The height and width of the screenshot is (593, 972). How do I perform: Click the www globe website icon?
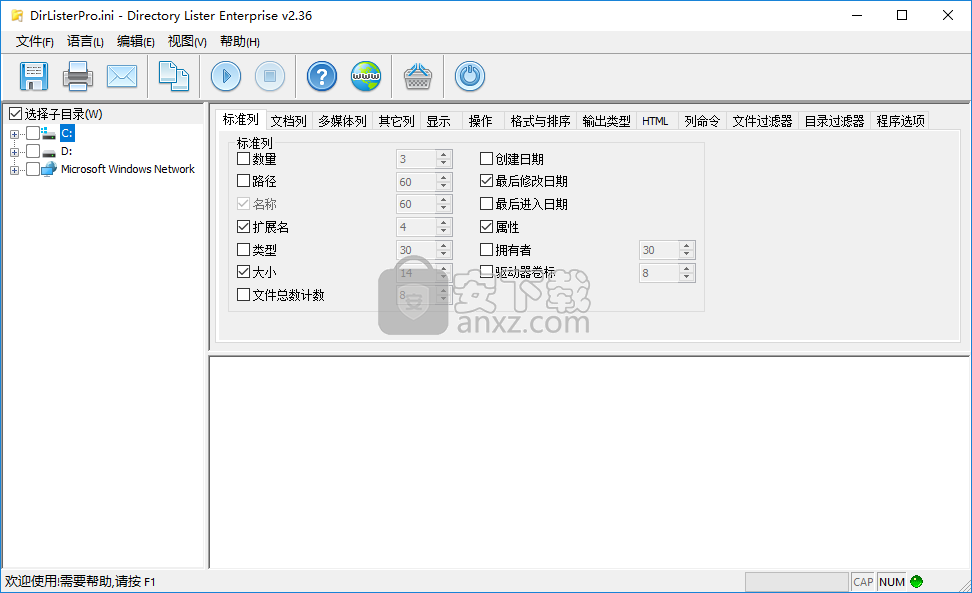point(365,76)
